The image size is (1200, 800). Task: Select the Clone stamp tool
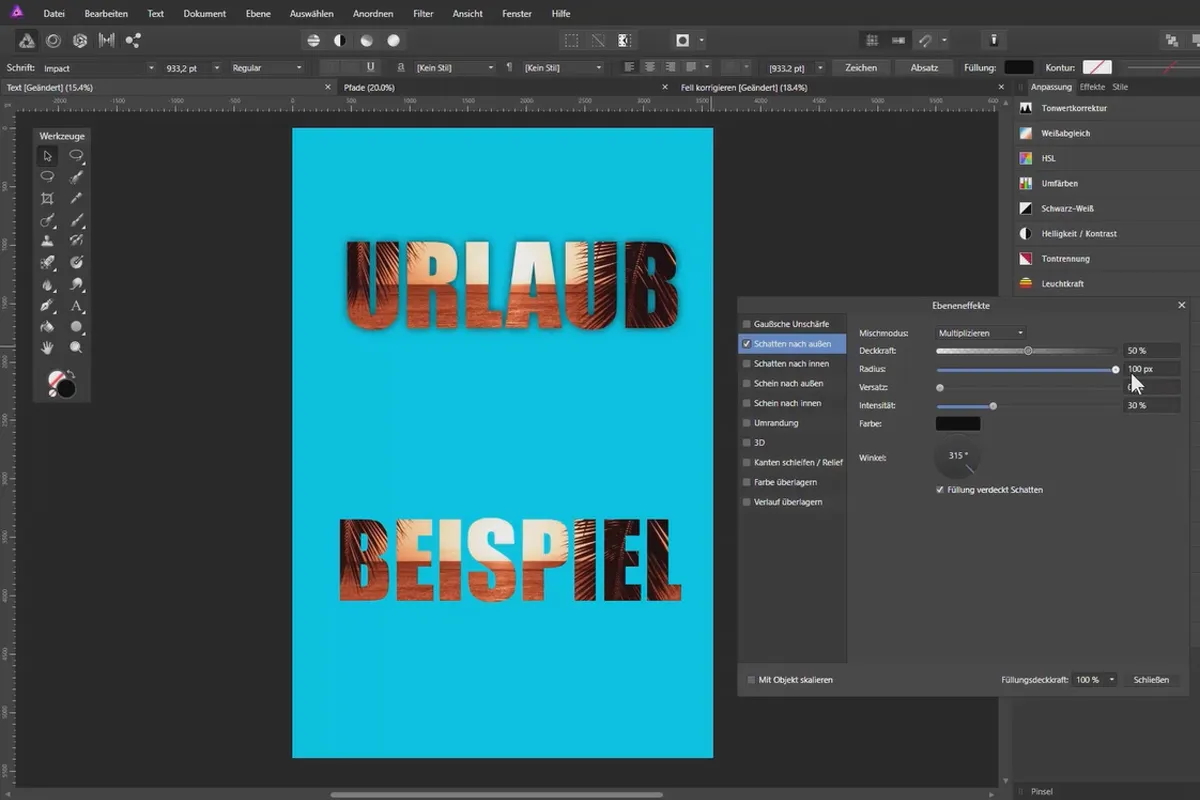(x=47, y=241)
